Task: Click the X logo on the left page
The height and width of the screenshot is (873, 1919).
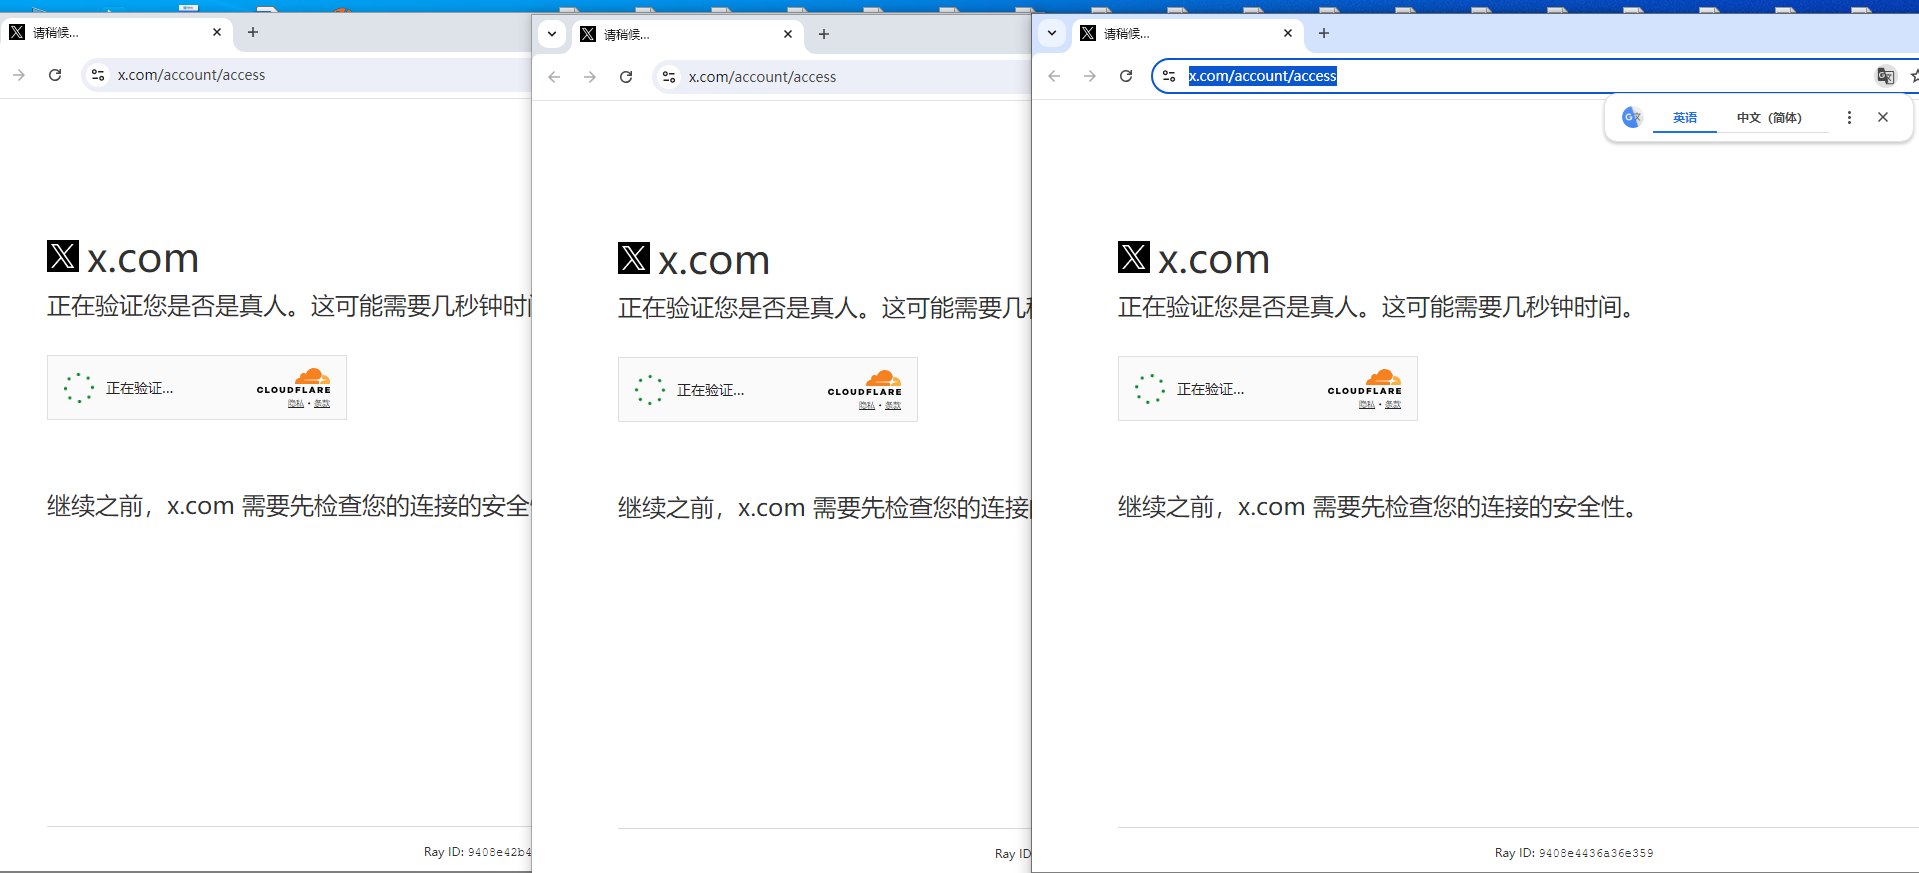Action: pyautogui.click(x=63, y=256)
